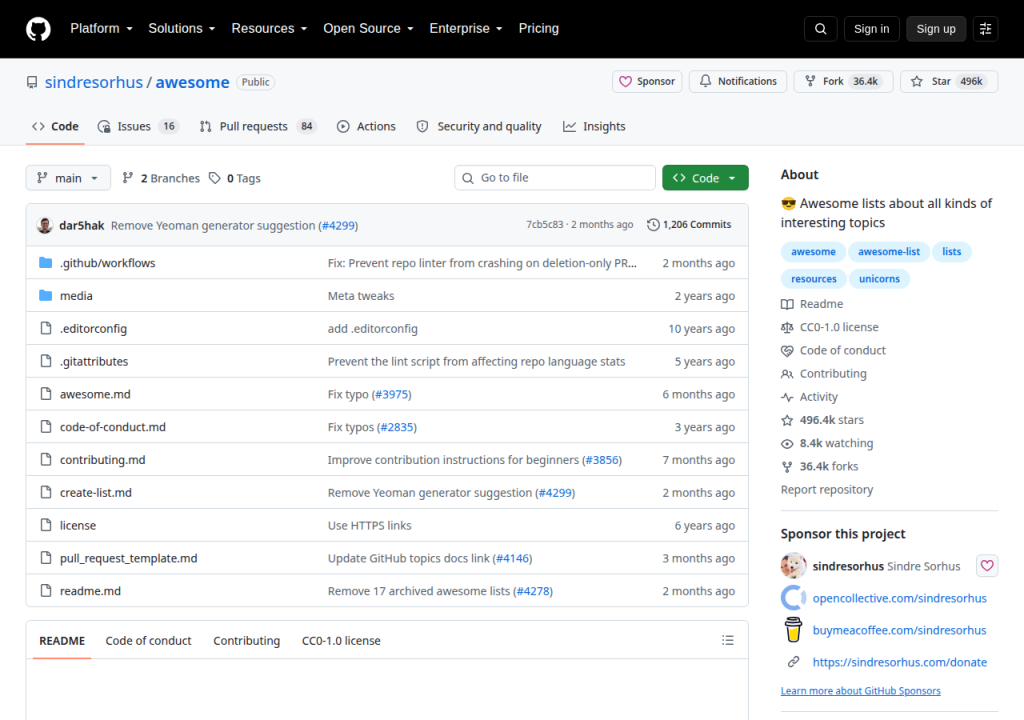The height and width of the screenshot is (720, 1024).
Task: Open commit link #4299 in header row
Action: tap(338, 225)
